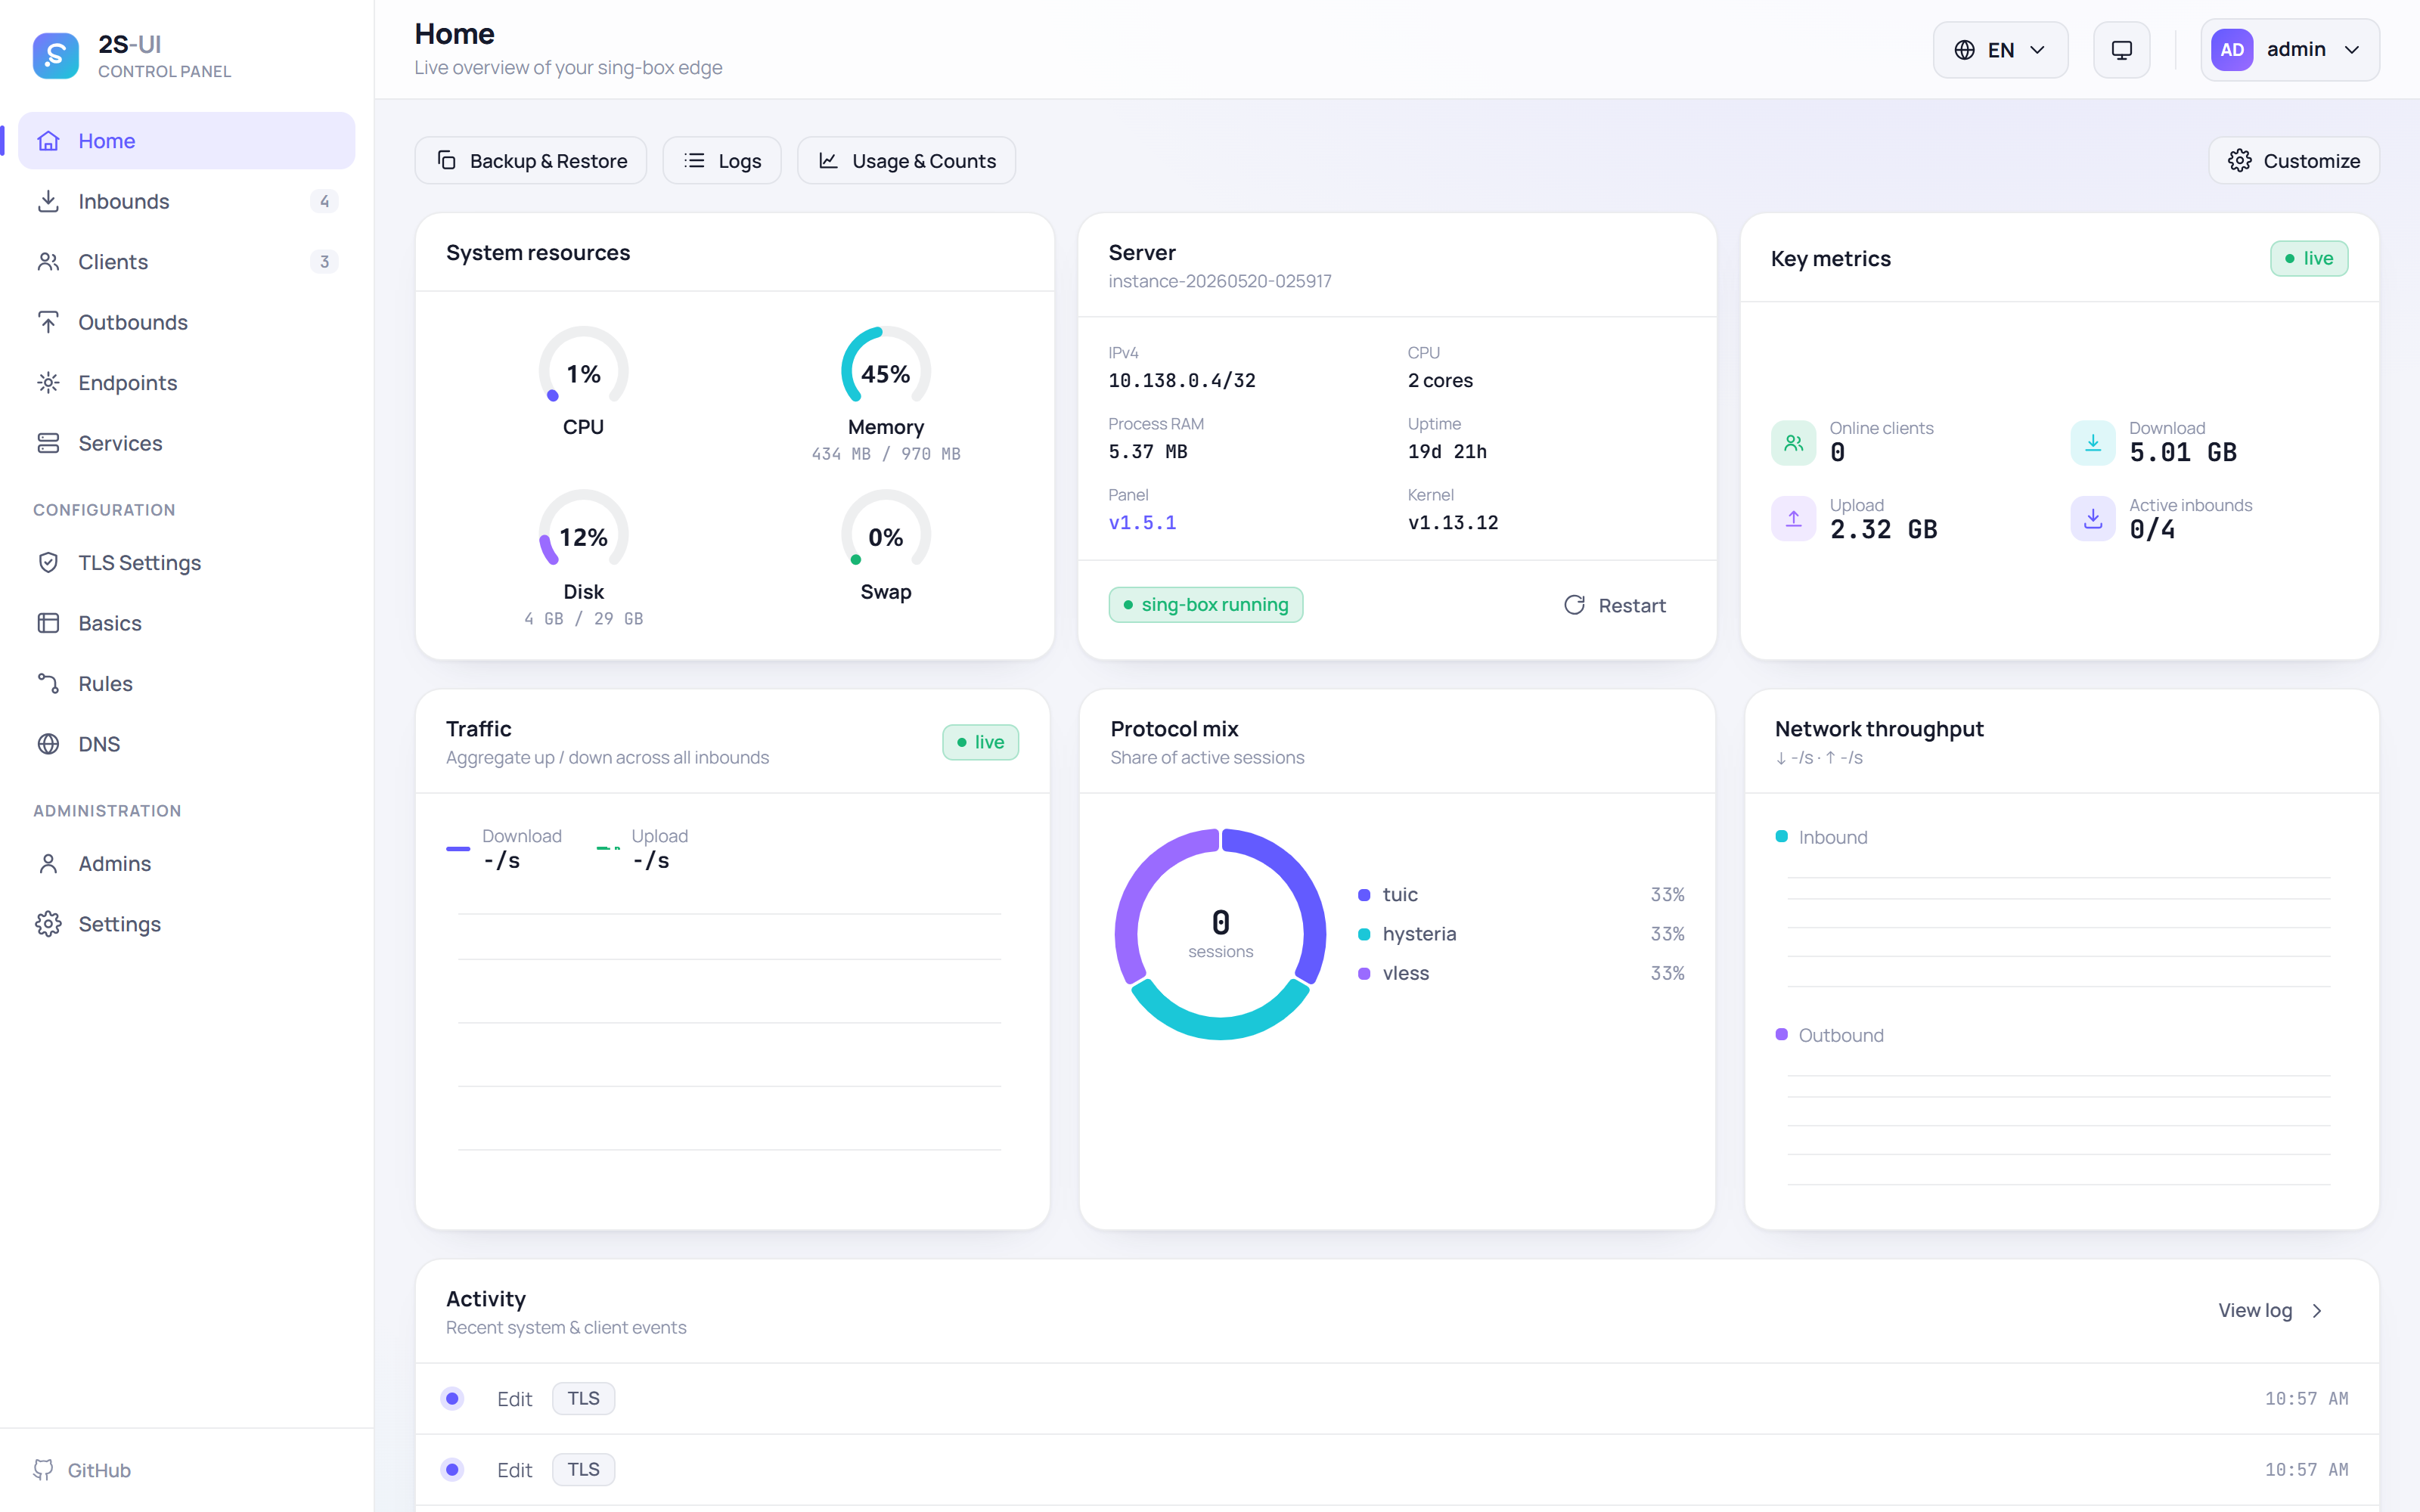Click the hysteria legend color dot
Image resolution: width=2420 pixels, height=1512 pixels.
click(1364, 934)
